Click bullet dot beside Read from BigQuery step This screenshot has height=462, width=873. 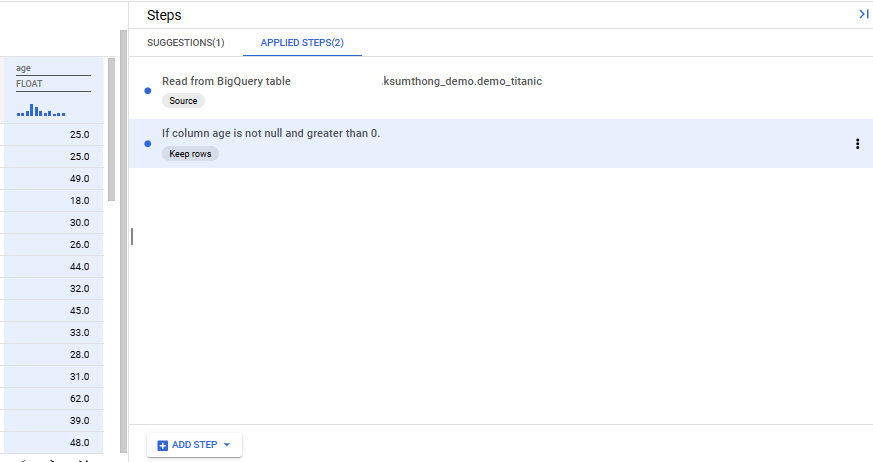(x=148, y=91)
